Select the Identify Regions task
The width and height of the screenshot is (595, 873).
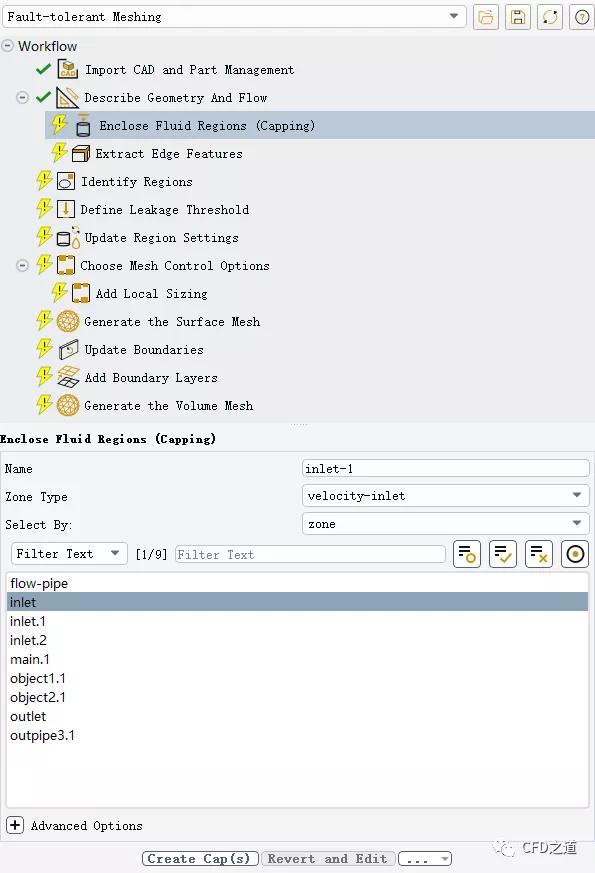tap(137, 182)
